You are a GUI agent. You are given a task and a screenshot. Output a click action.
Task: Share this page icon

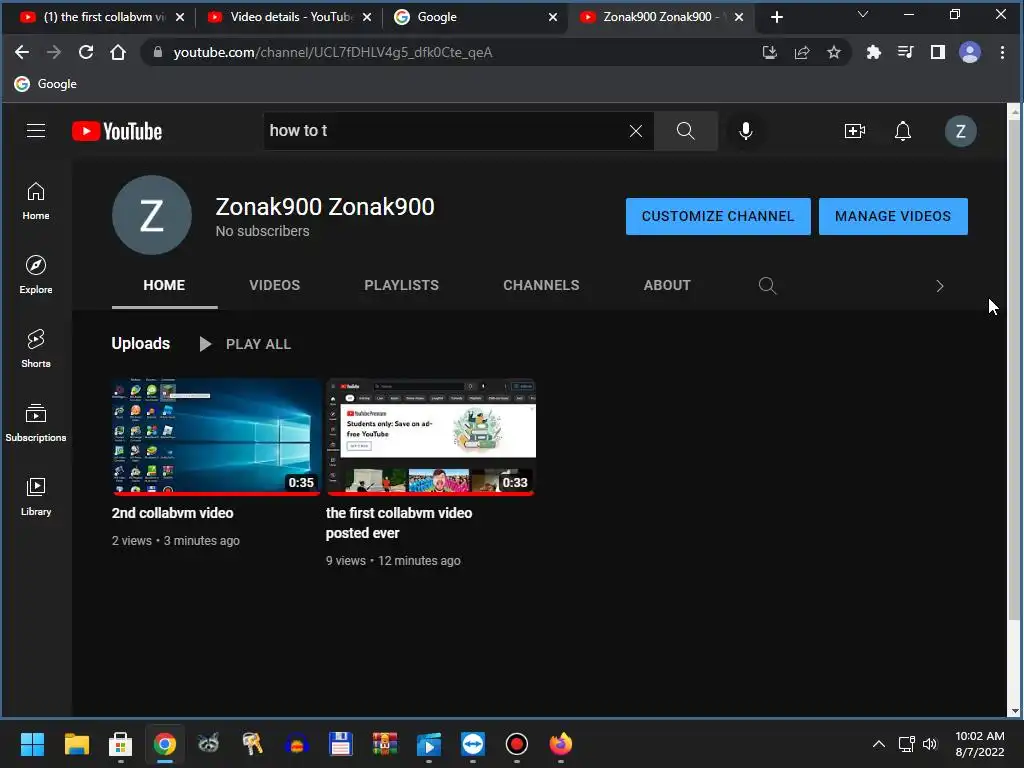point(802,52)
